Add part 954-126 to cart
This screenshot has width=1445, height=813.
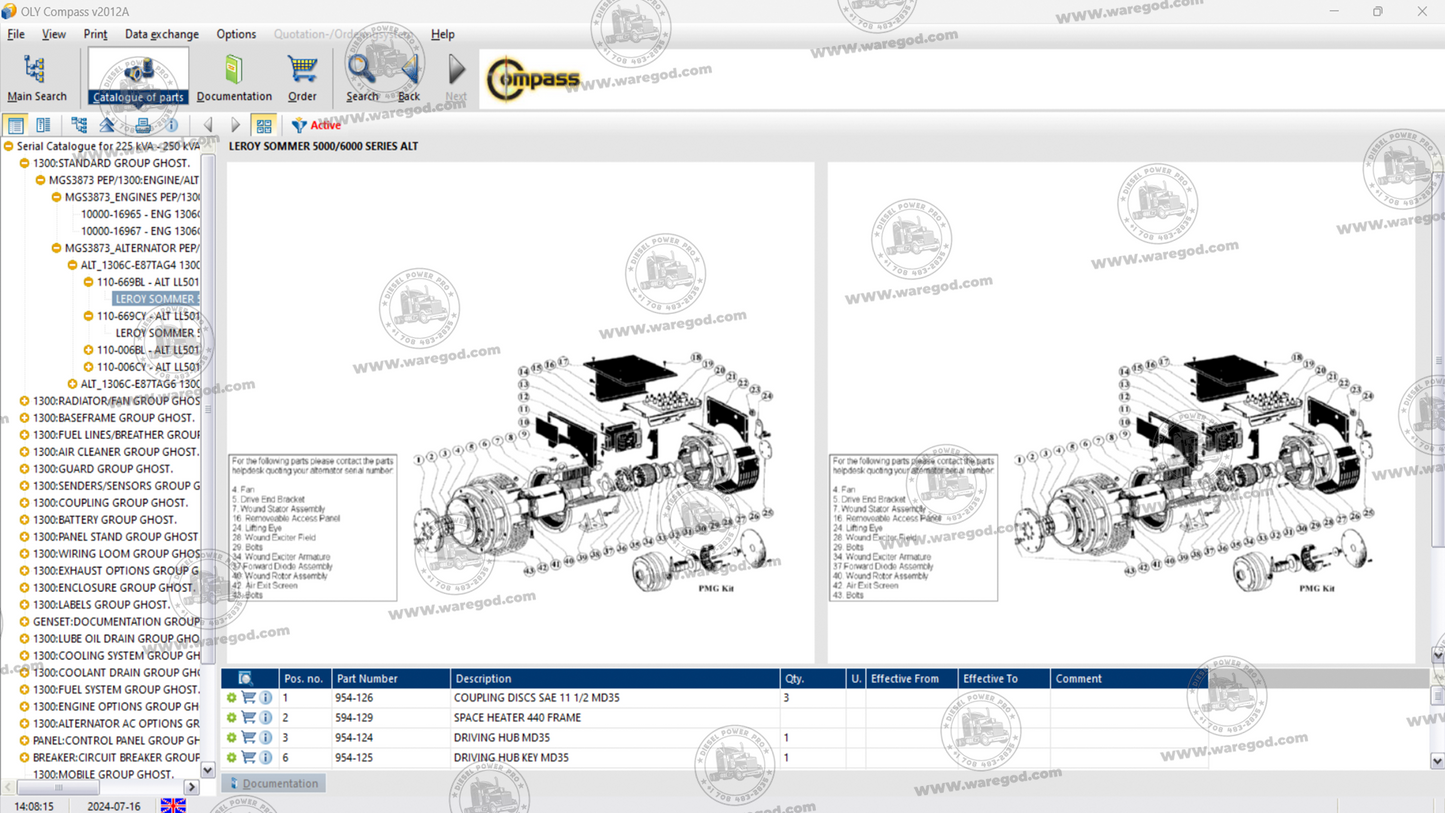click(x=249, y=698)
